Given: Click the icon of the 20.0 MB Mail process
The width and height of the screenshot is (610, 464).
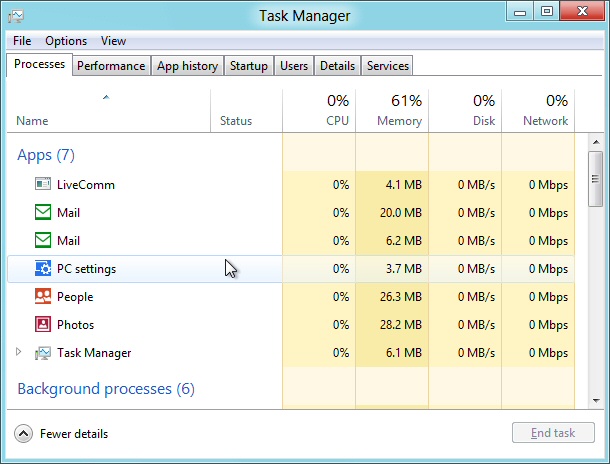Looking at the screenshot, I should tap(43, 212).
